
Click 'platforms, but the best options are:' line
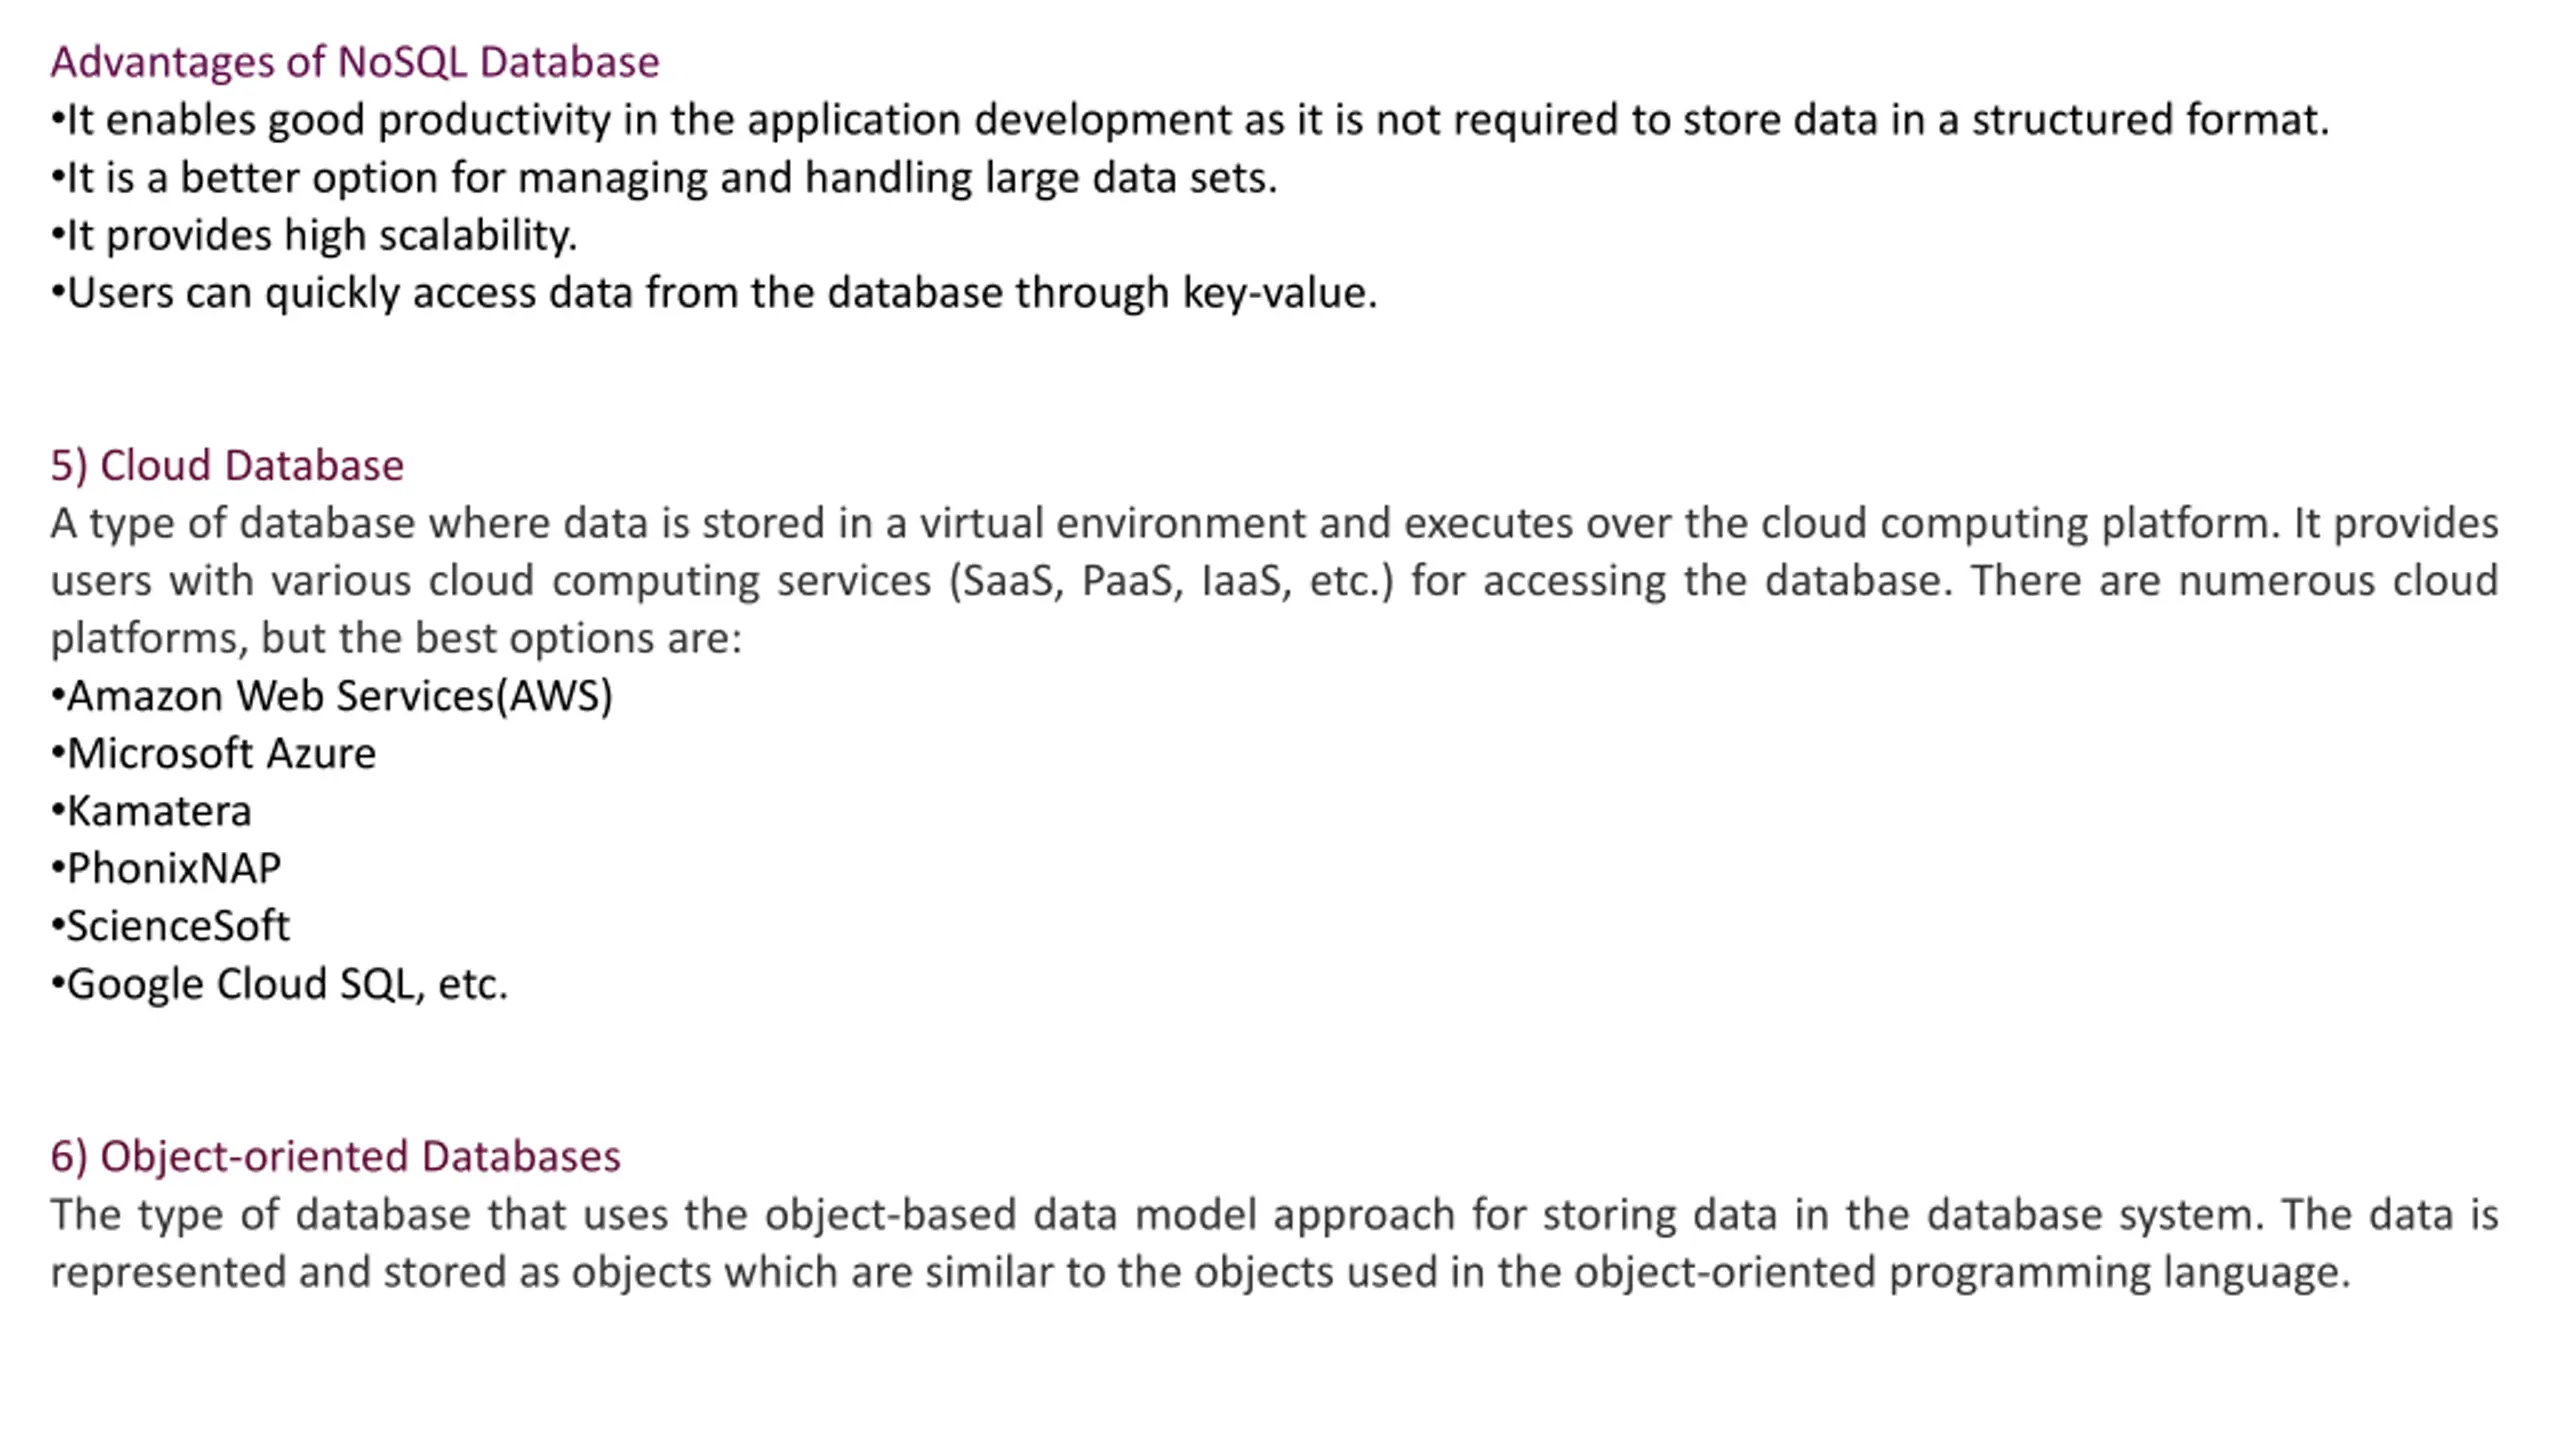pos(396,639)
